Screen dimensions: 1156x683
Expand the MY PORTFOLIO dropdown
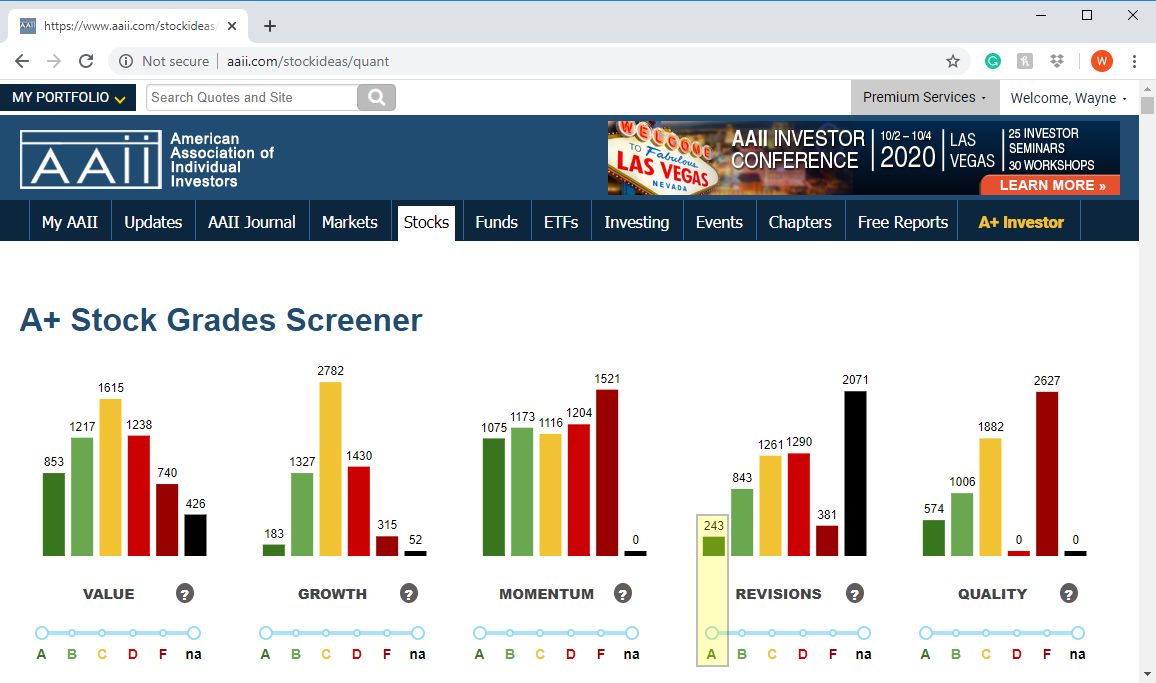(x=68, y=97)
